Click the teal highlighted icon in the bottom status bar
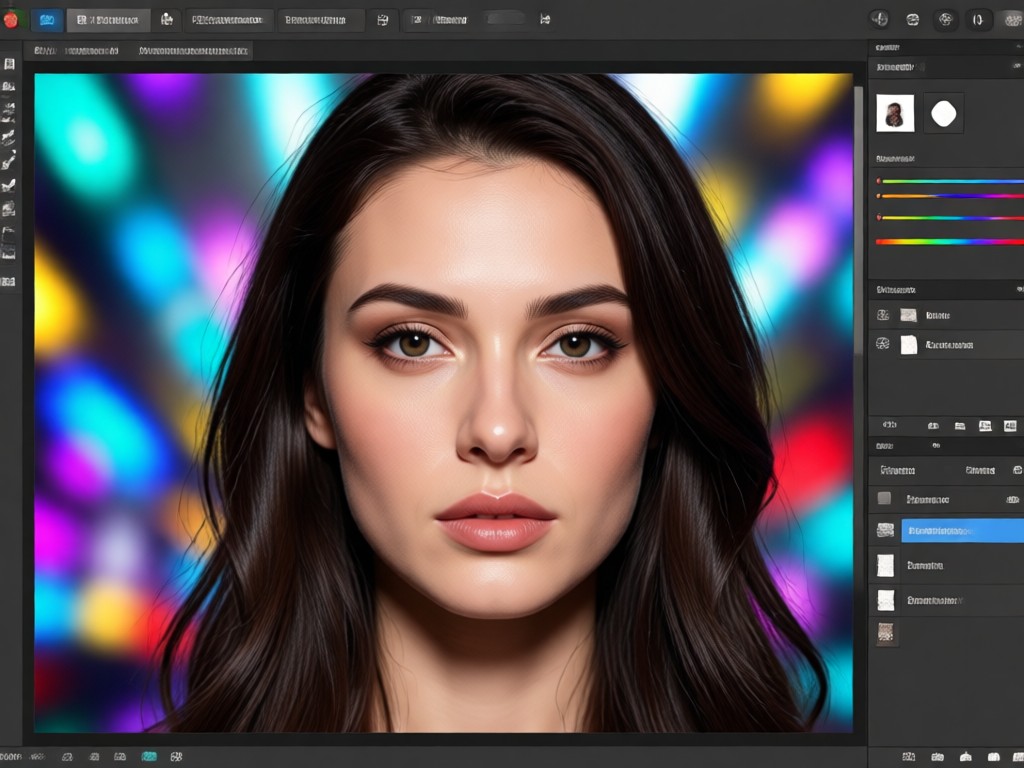The image size is (1024, 768). (149, 756)
